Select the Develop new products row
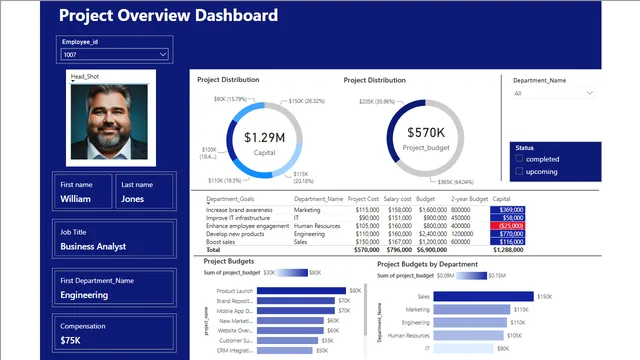The width and height of the screenshot is (640, 360). [x=365, y=234]
